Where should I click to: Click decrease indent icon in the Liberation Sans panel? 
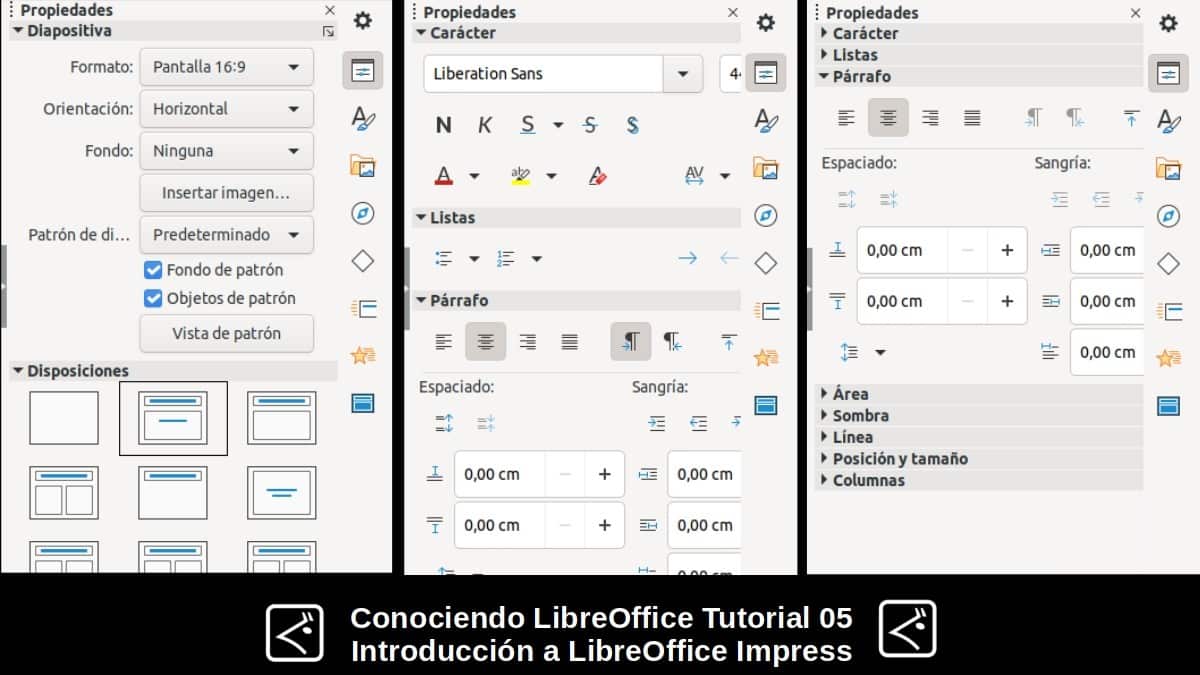click(699, 423)
